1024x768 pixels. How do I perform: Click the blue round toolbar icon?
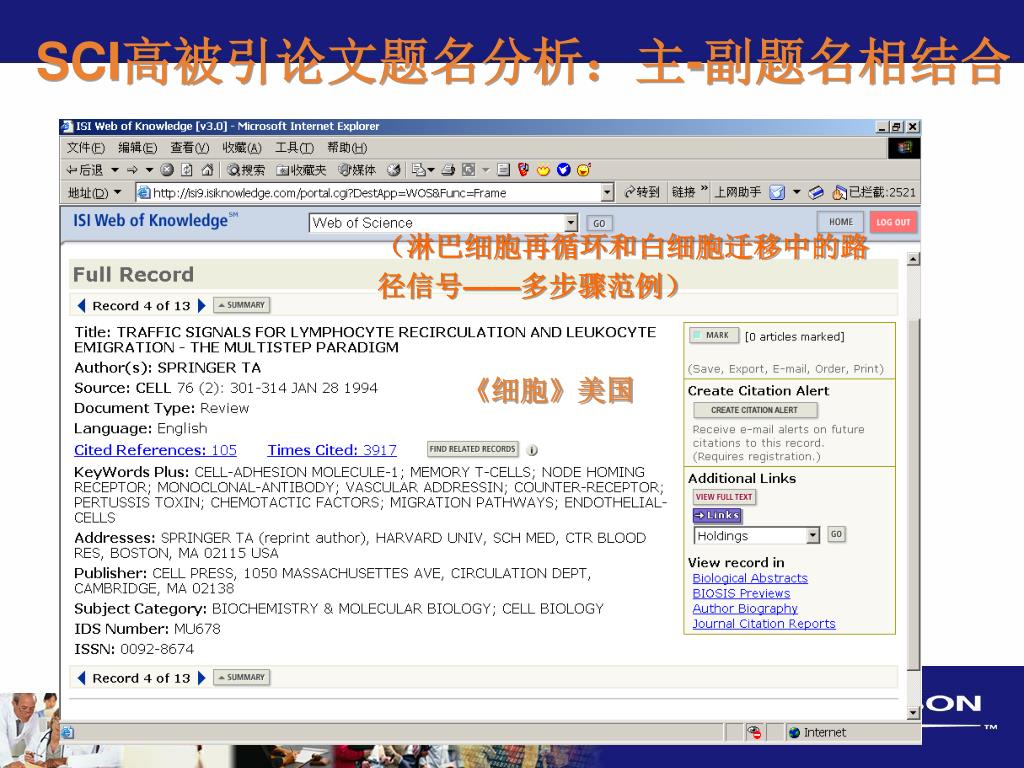(x=564, y=170)
